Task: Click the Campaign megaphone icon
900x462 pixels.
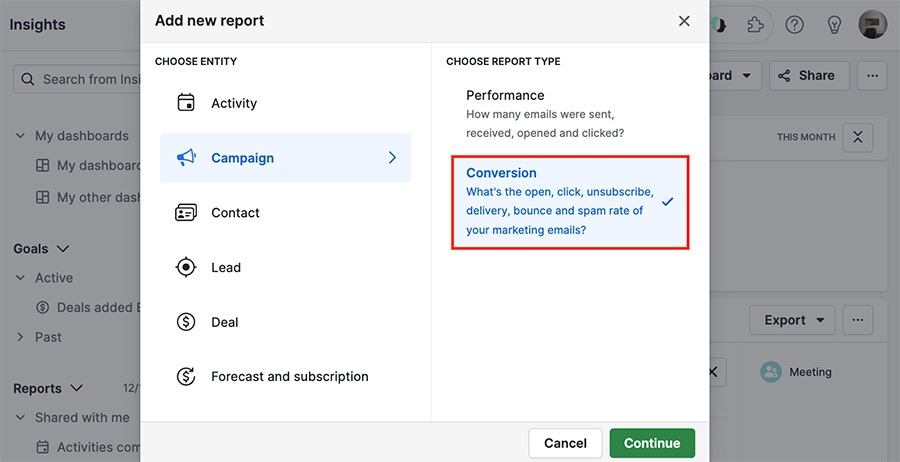Action: [186, 158]
